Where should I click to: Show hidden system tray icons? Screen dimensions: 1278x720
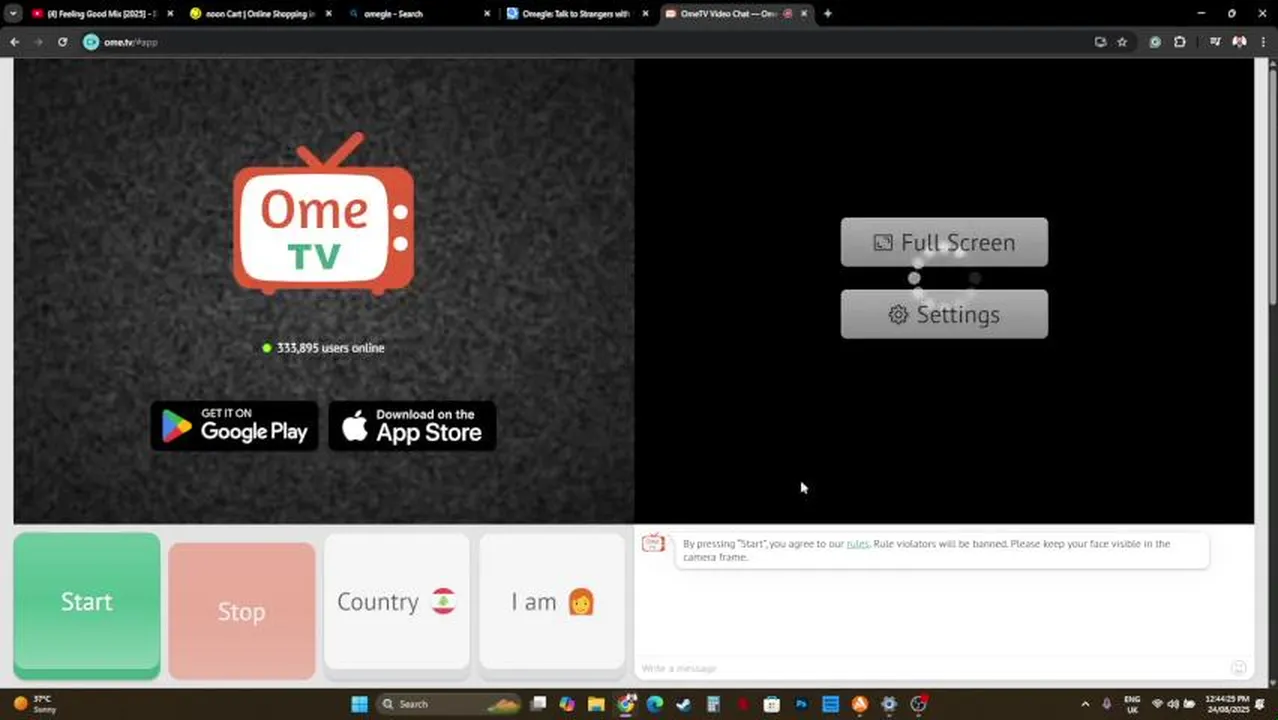pos(1085,704)
